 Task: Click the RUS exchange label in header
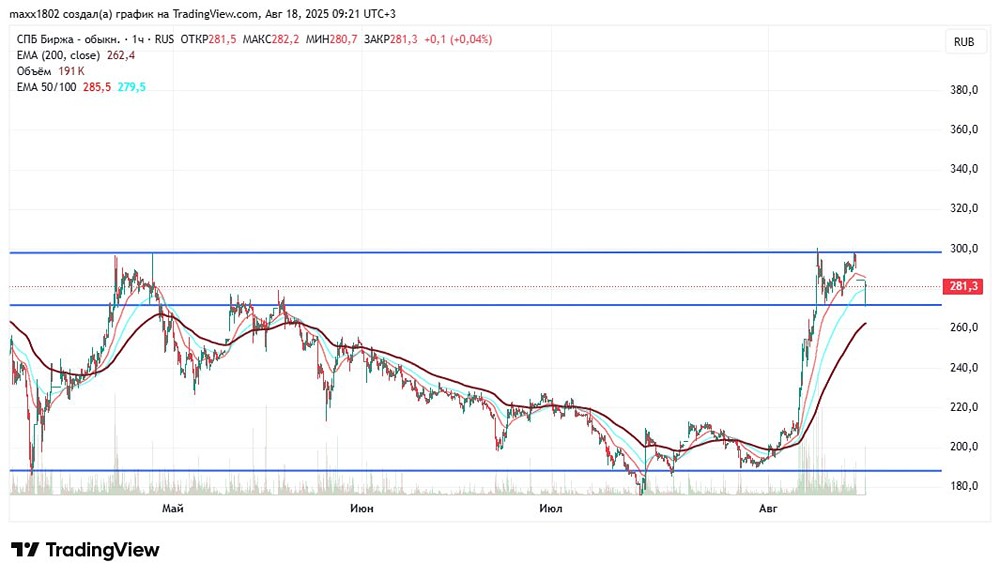[x=164, y=40]
